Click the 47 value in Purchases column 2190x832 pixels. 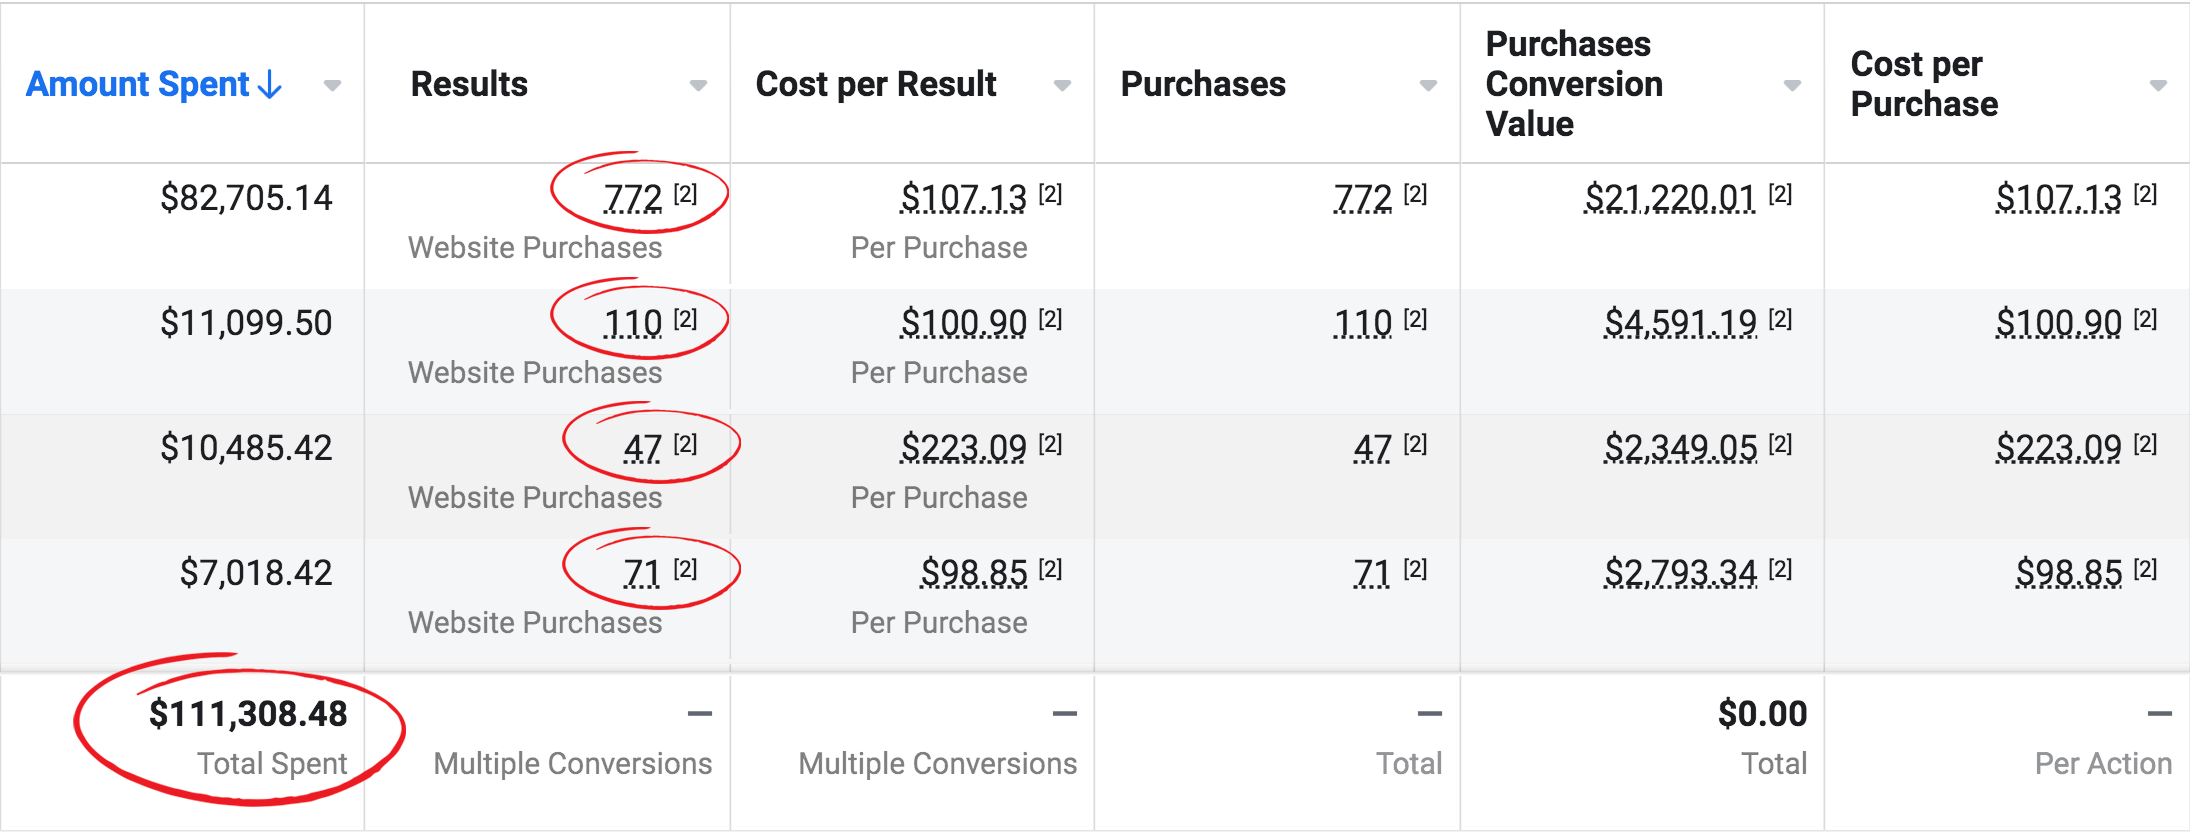click(x=1372, y=448)
